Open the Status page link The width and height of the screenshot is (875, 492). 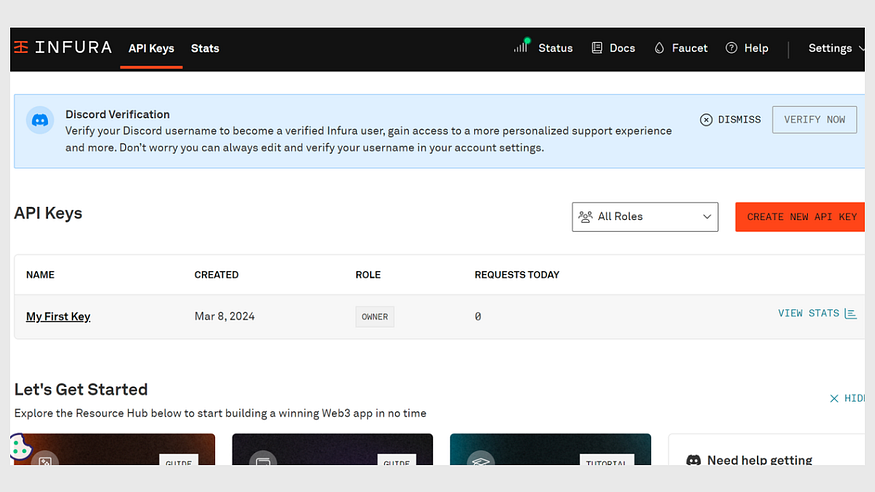(x=555, y=49)
